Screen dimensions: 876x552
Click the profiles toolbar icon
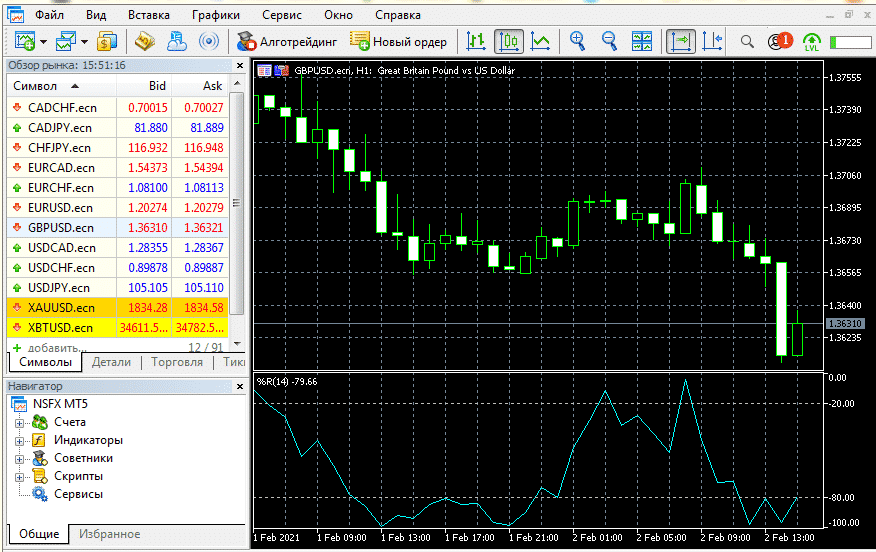pos(66,41)
